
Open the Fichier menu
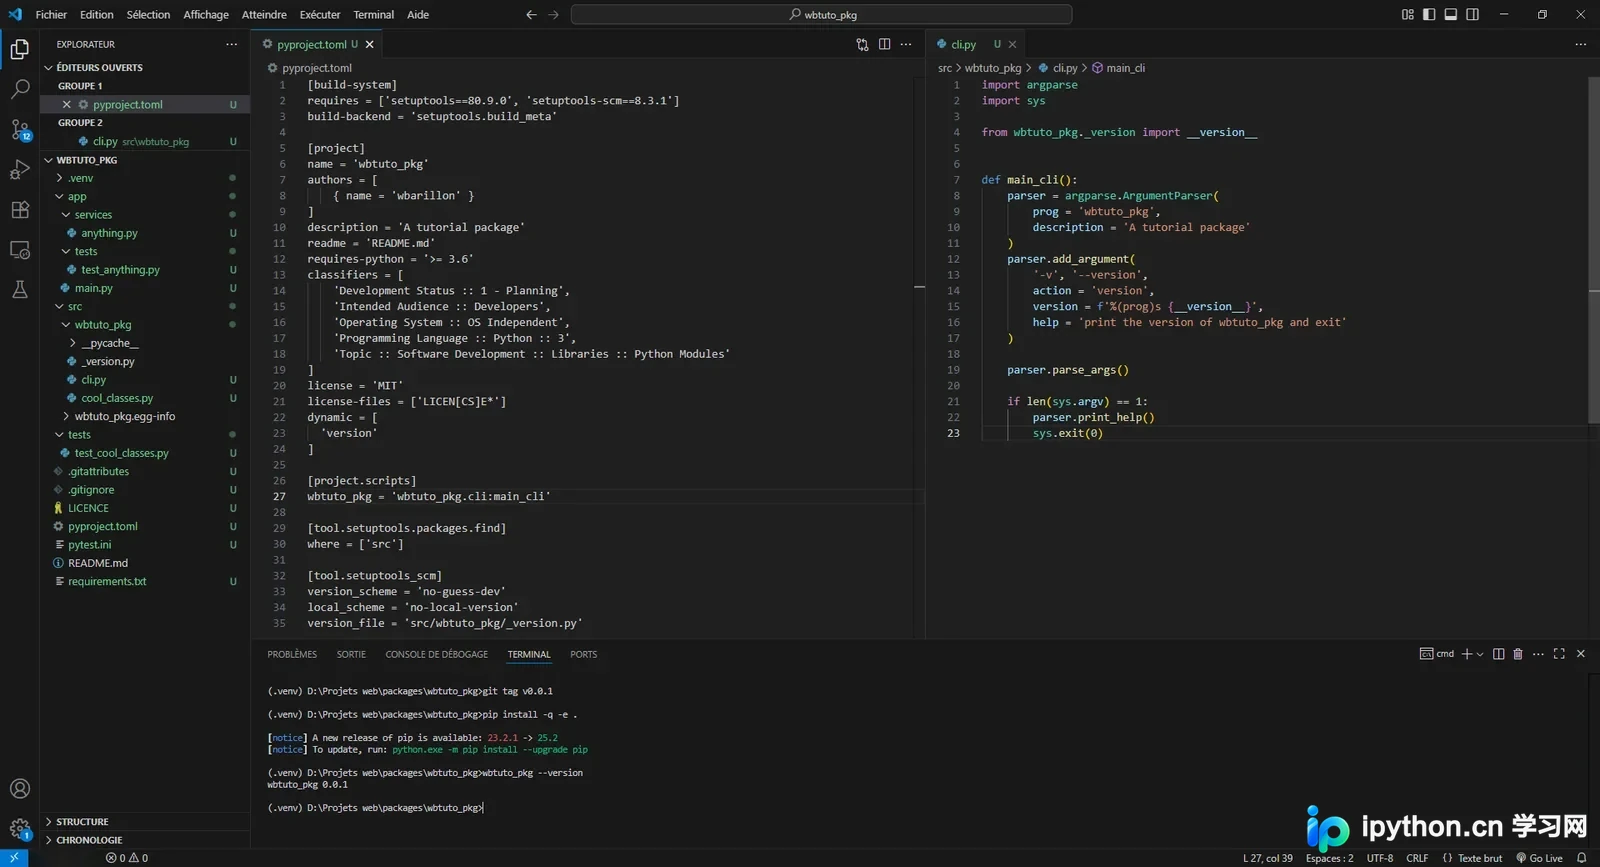51,15
